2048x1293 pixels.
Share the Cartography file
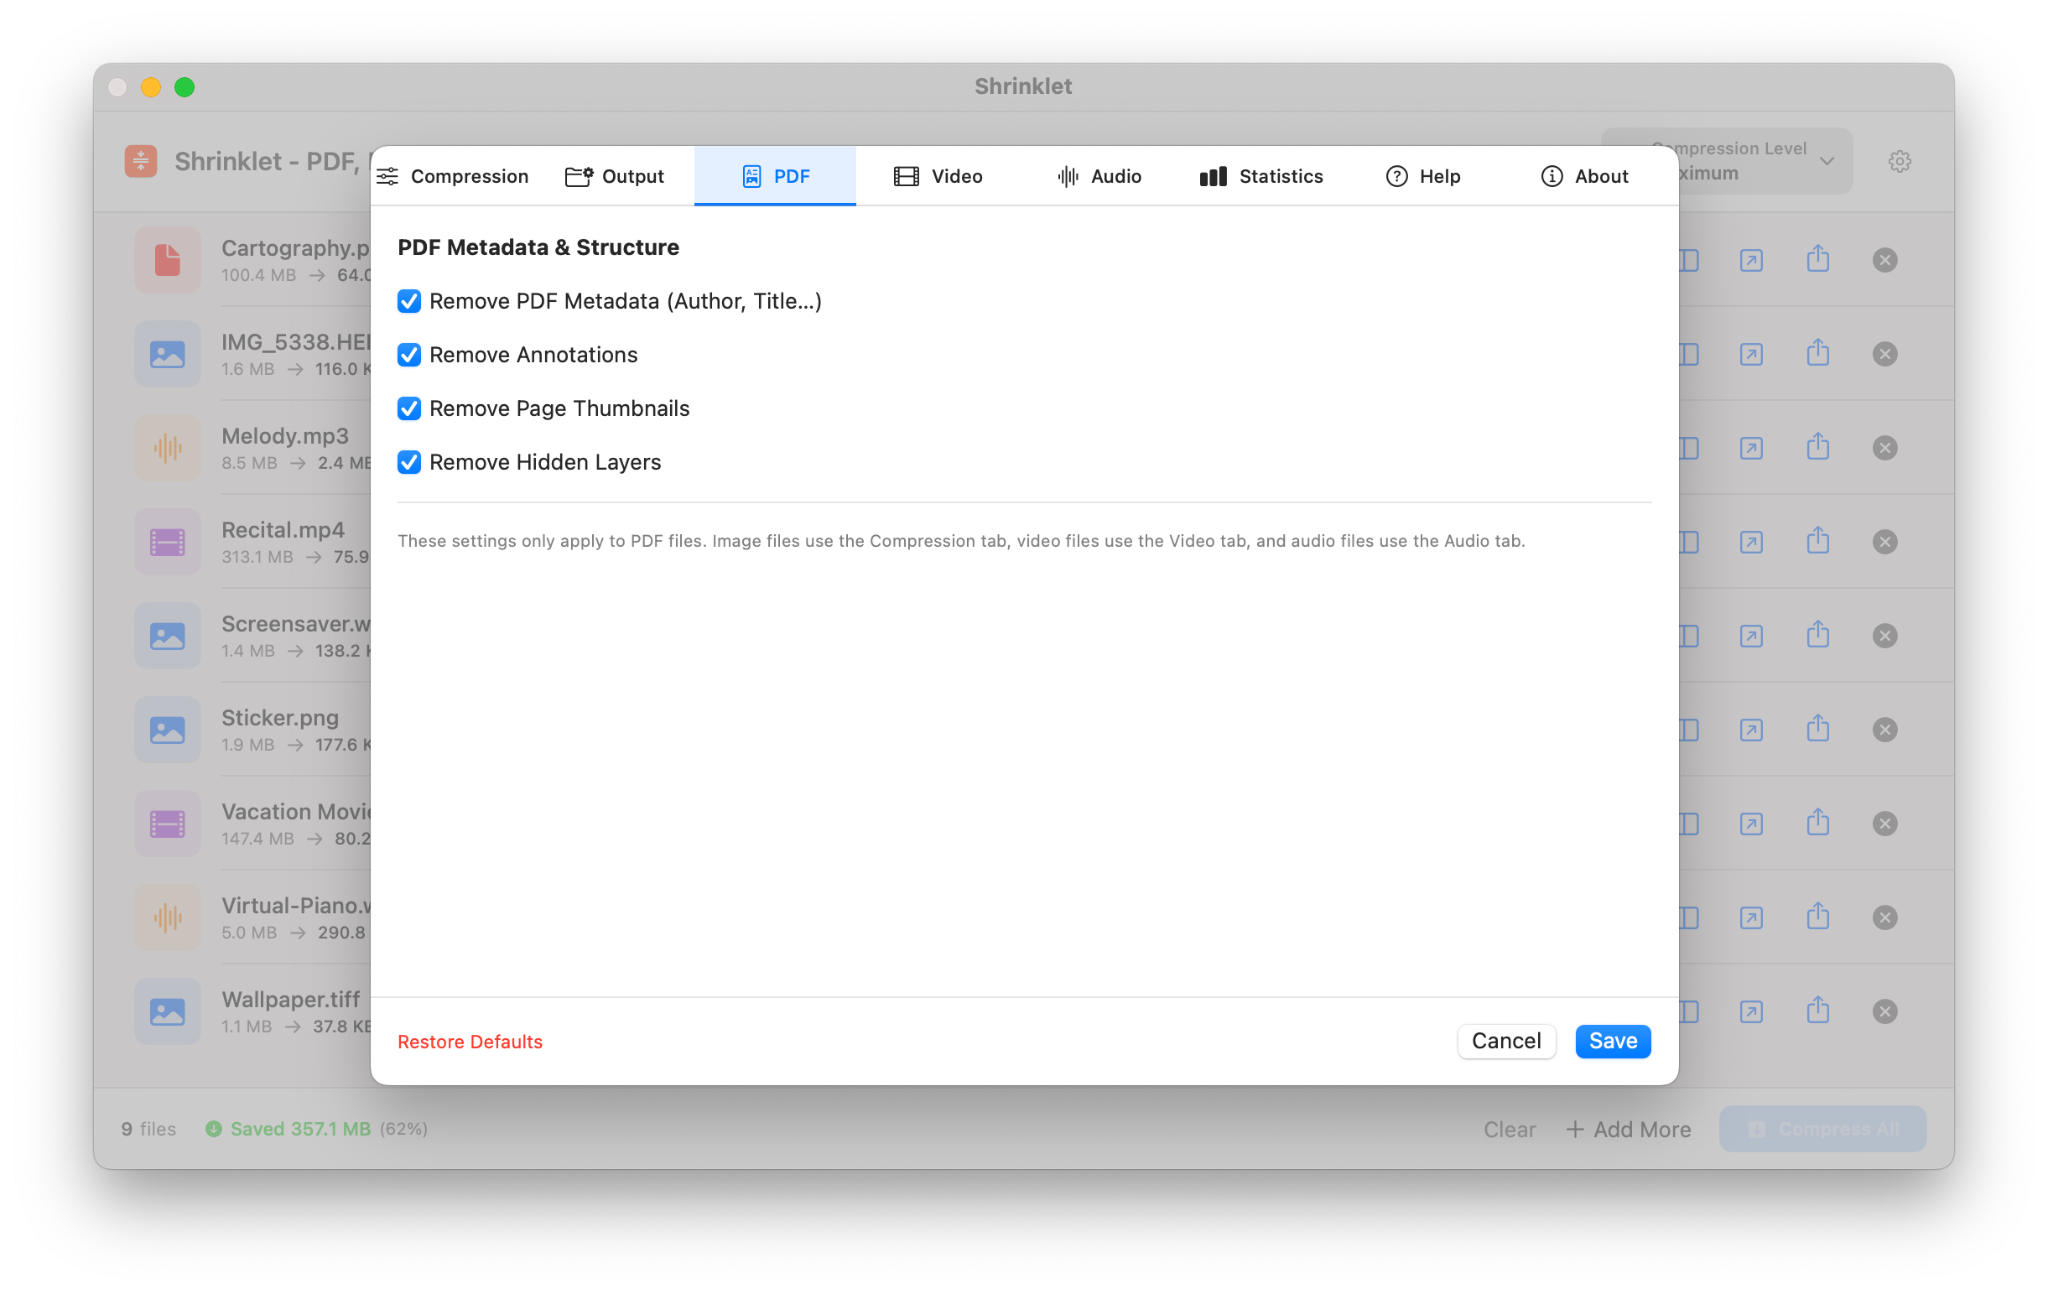pos(1818,260)
